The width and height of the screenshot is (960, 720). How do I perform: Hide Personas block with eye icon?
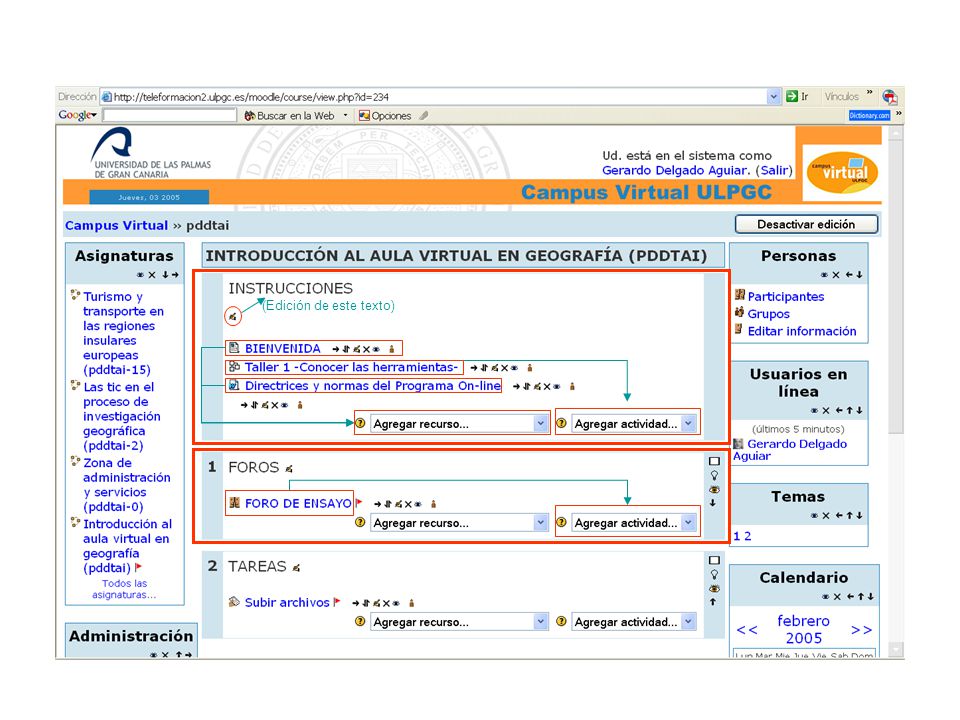coord(825,275)
